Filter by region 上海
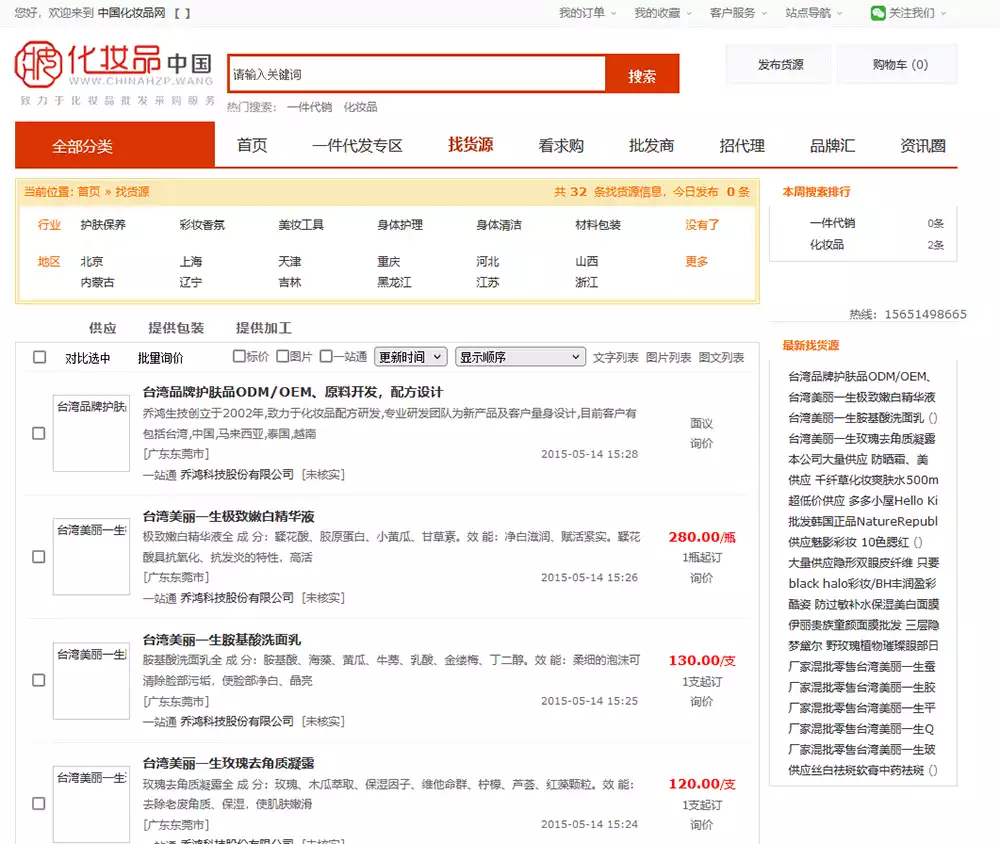This screenshot has width=1000, height=844. [x=191, y=262]
